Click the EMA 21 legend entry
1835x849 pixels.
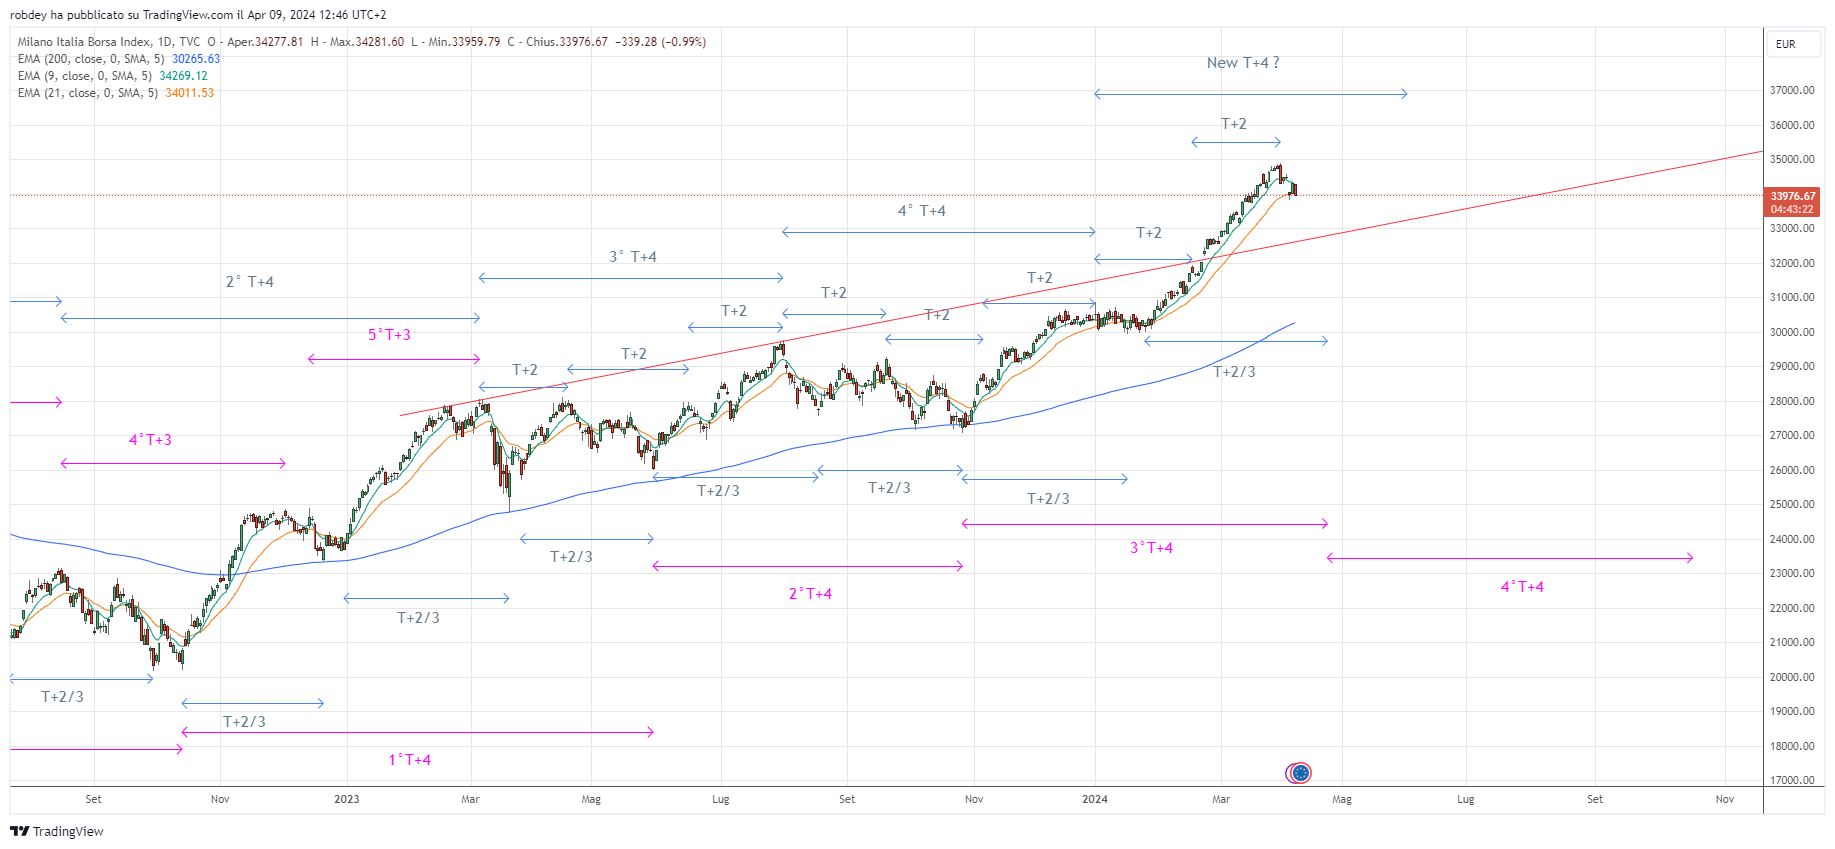point(88,93)
